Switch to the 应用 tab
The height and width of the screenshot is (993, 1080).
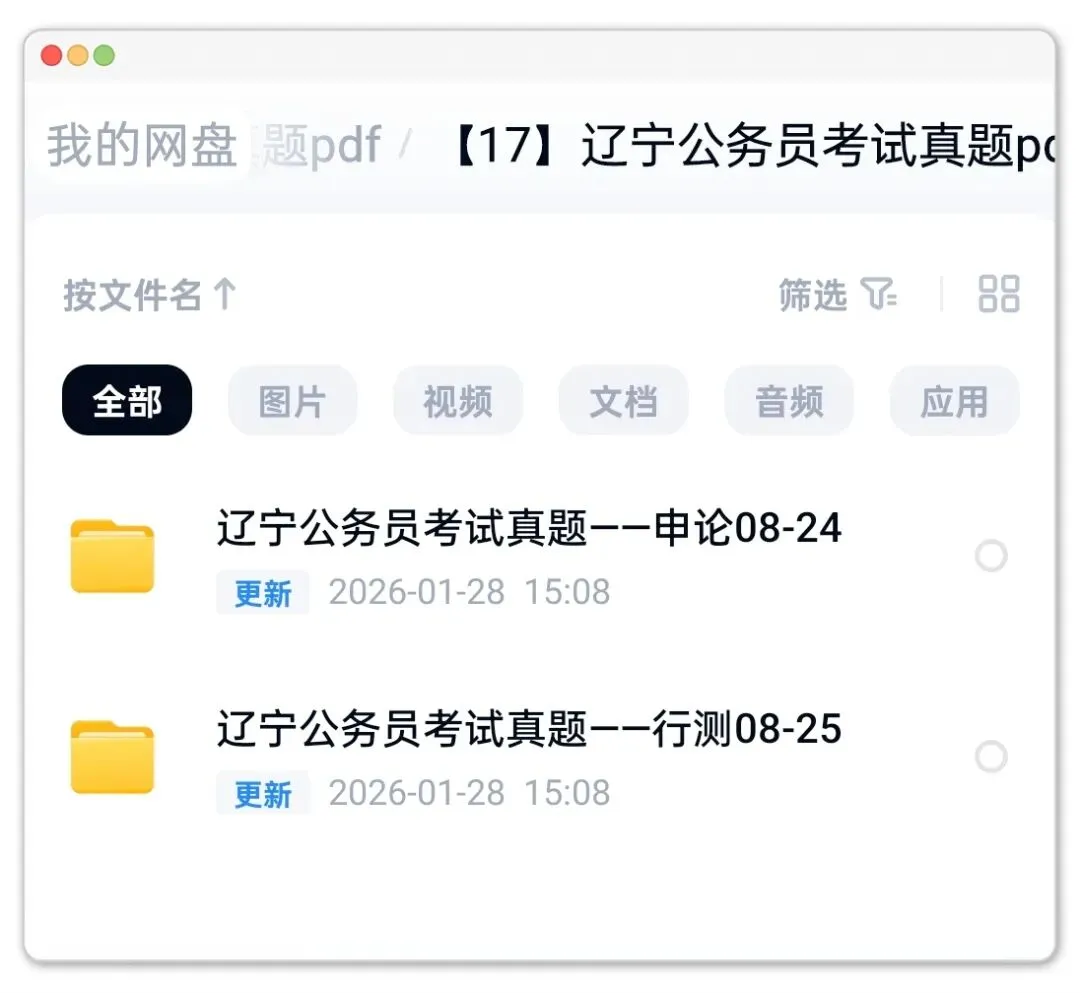click(x=955, y=400)
